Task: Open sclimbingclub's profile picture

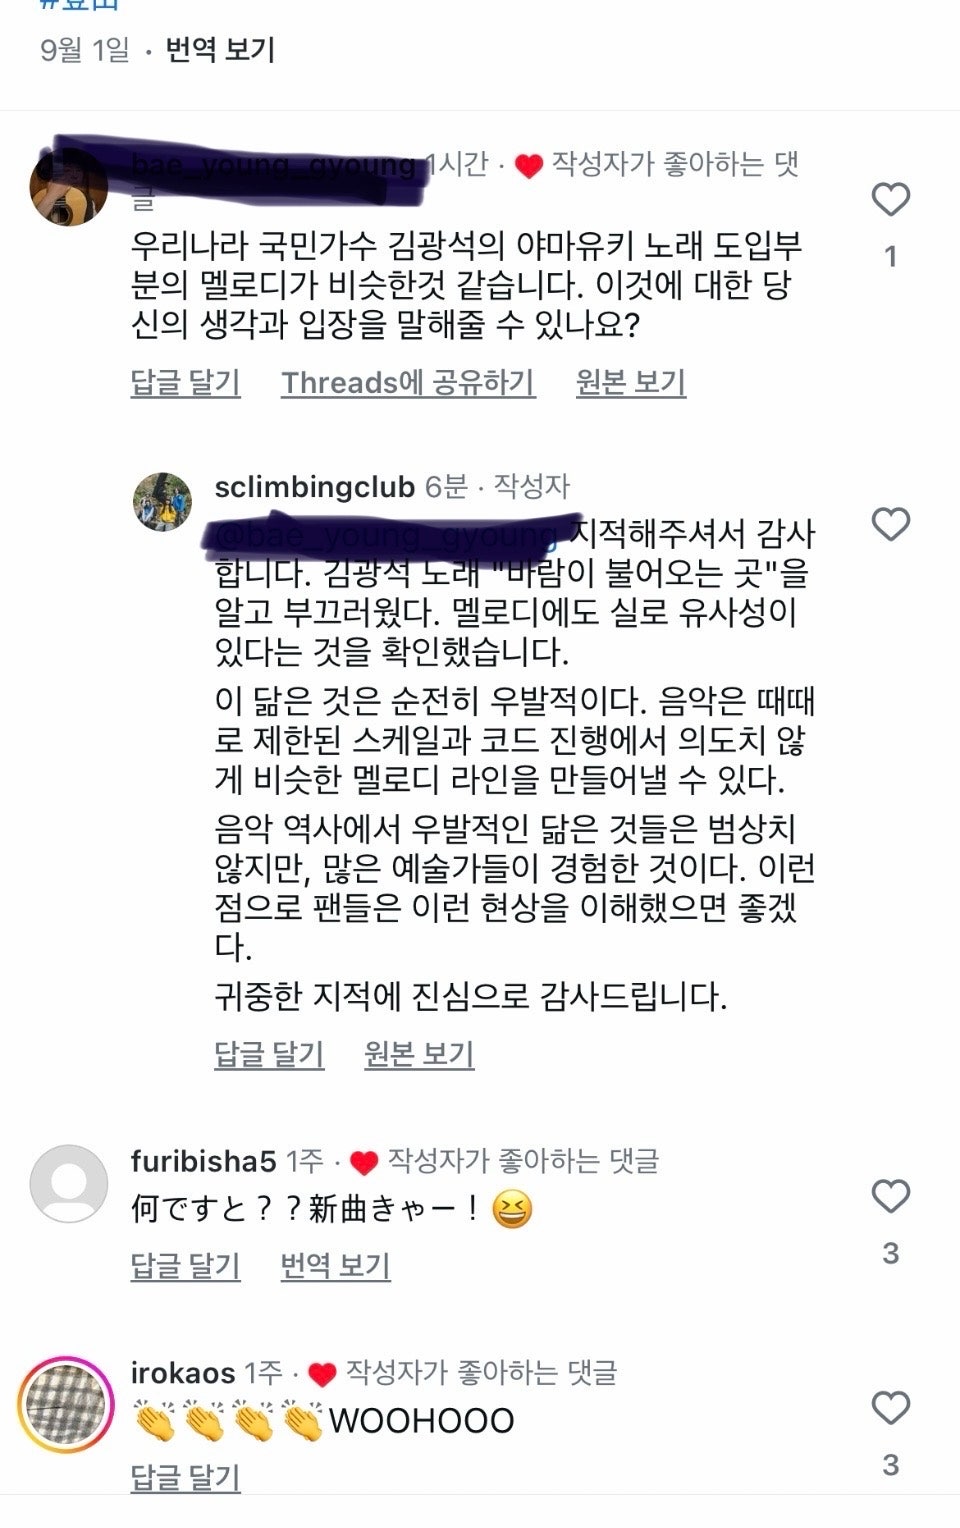Action: pyautogui.click(x=162, y=501)
